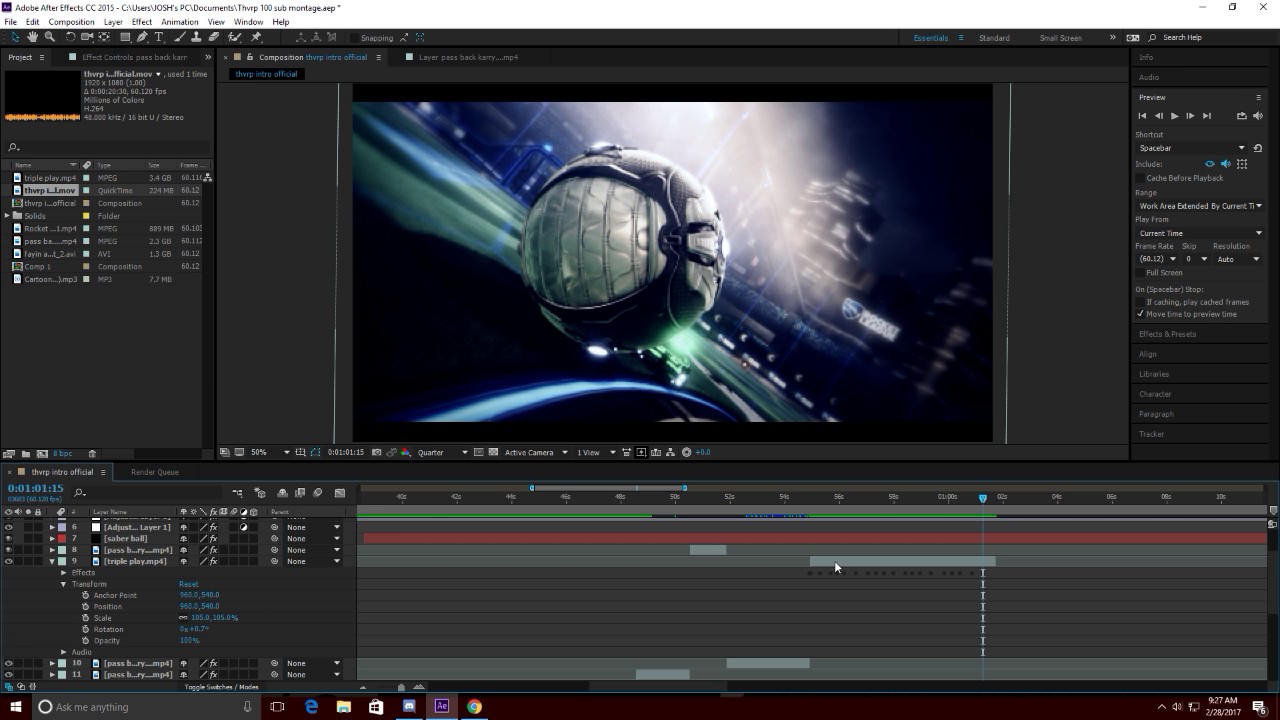Click the timeline zoom slider at bottom
This screenshot has width=1280, height=720.
pyautogui.click(x=402, y=687)
